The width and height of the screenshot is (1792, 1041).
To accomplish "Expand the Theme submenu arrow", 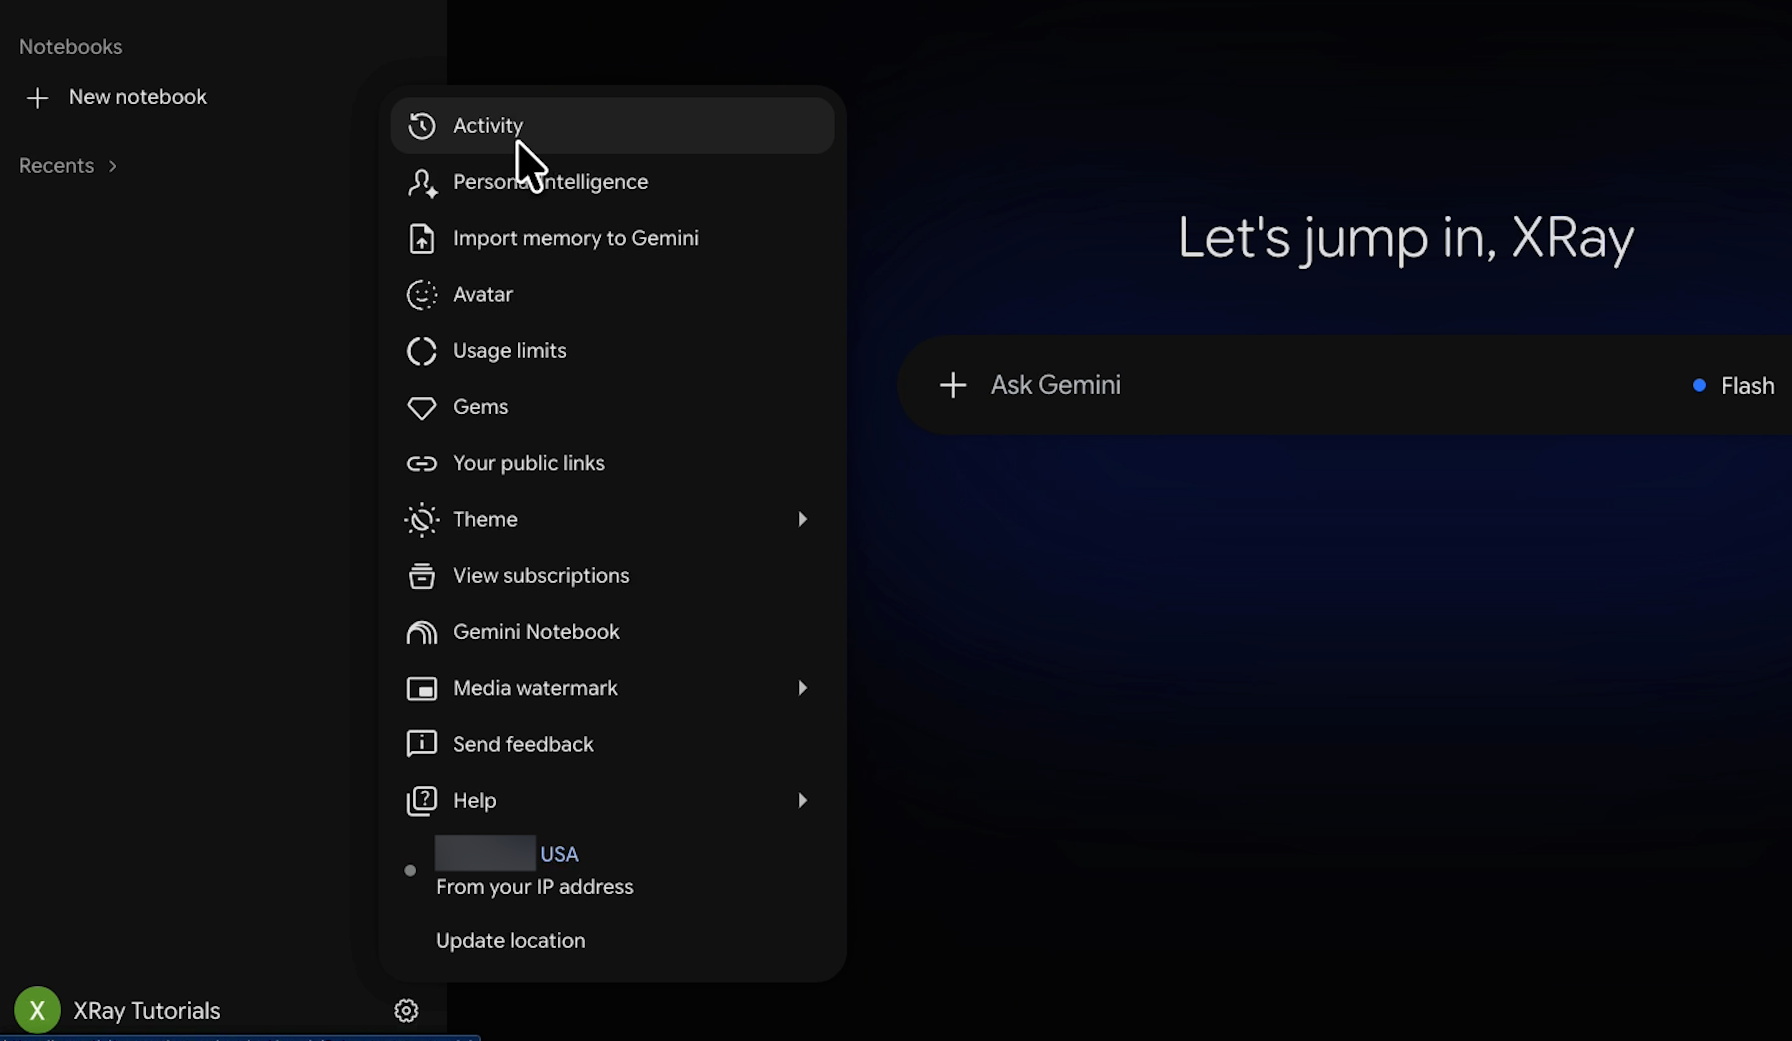I will click(802, 519).
